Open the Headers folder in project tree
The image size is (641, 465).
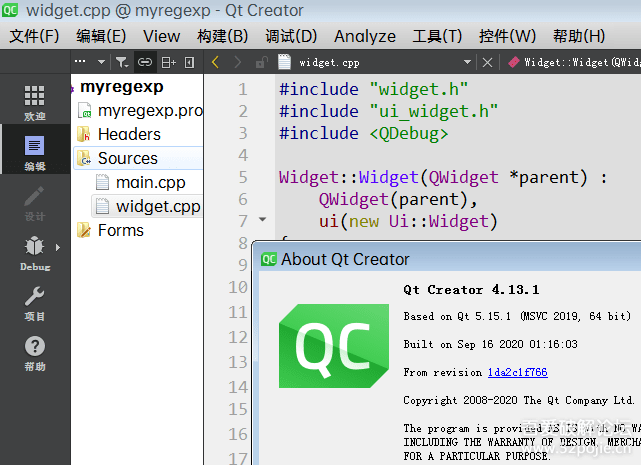[x=128, y=134]
